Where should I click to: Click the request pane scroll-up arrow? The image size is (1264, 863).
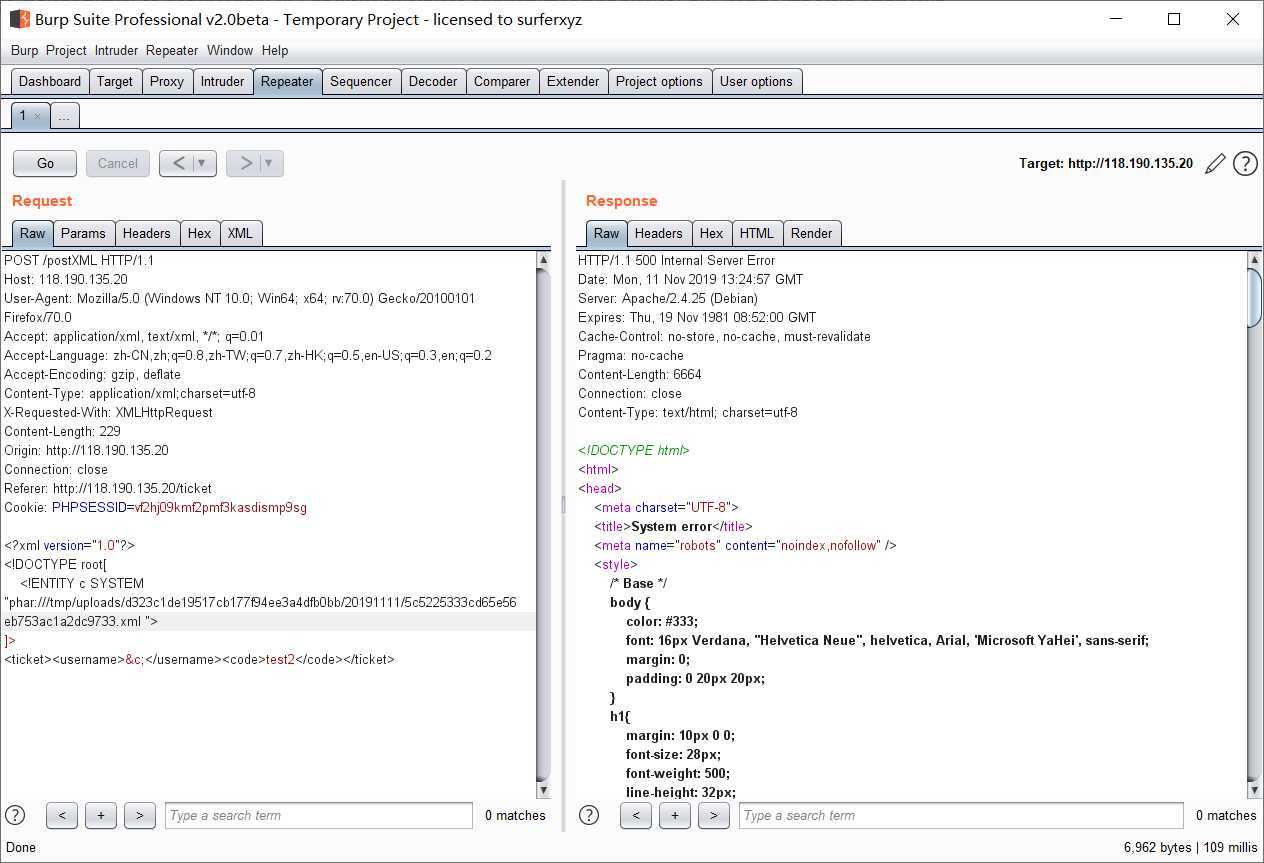point(544,260)
